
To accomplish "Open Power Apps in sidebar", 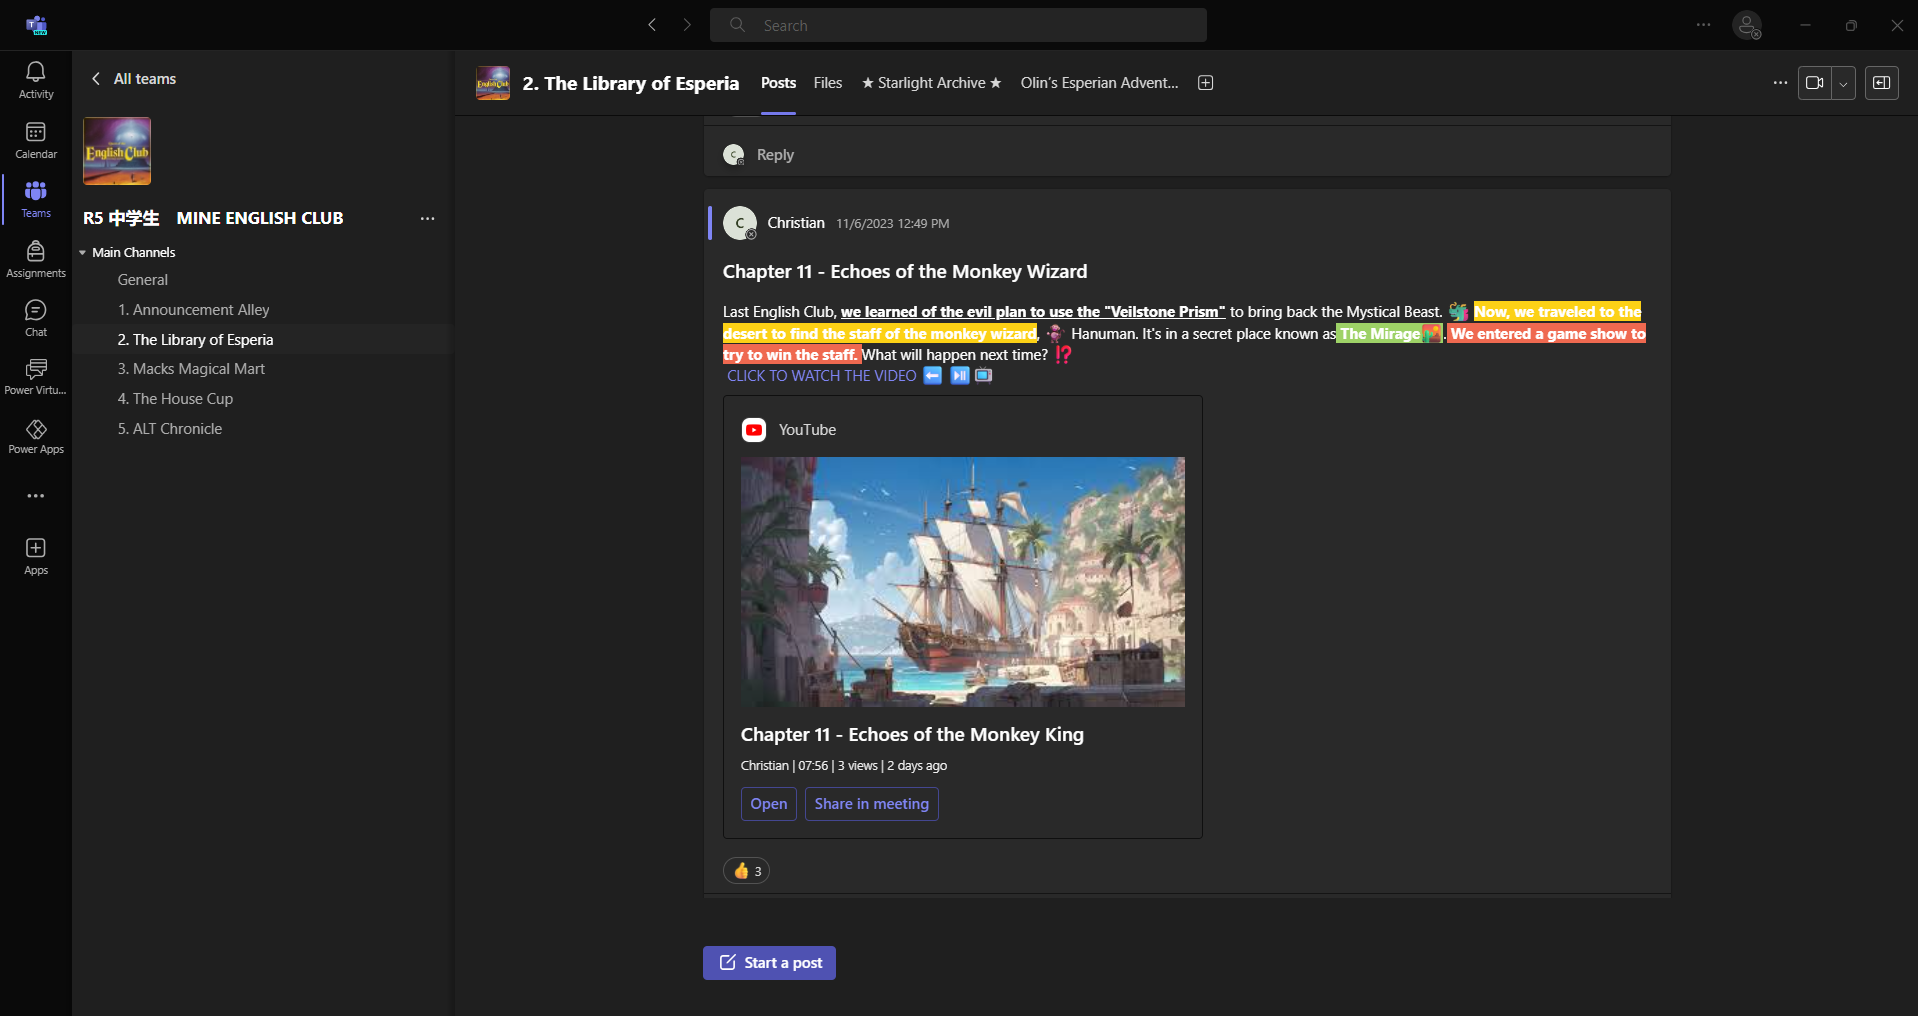I will (x=36, y=436).
